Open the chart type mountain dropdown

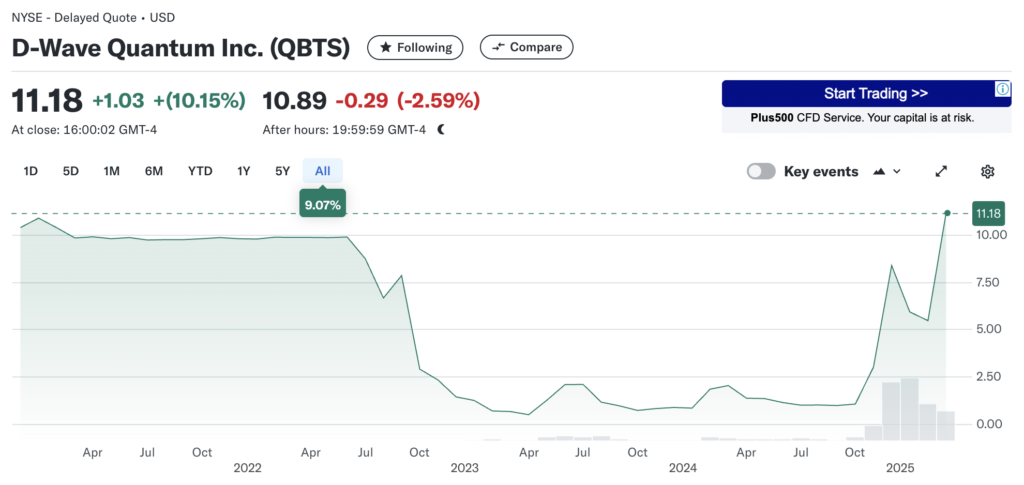point(887,171)
